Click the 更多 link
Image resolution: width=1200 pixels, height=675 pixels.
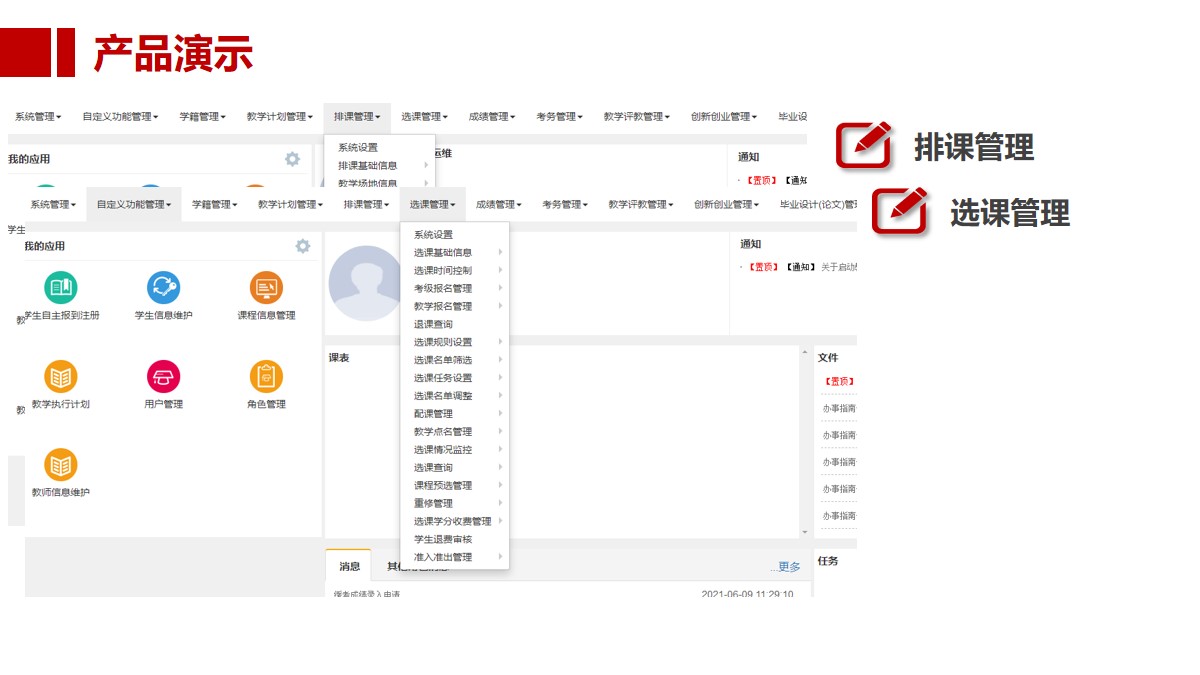(789, 567)
